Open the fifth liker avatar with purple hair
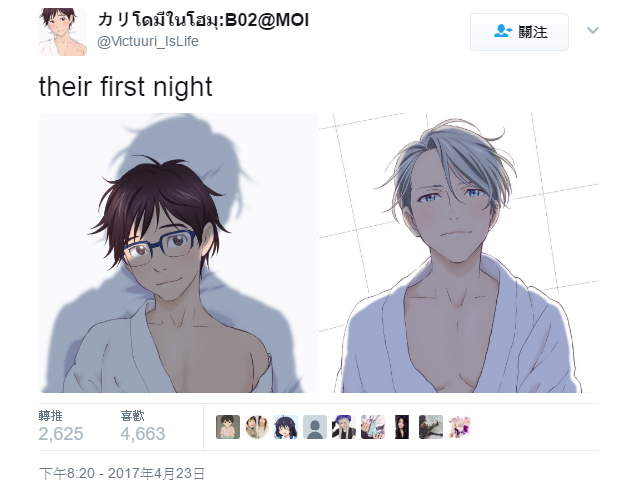This screenshot has width=637, height=490. pyautogui.click(x=344, y=427)
